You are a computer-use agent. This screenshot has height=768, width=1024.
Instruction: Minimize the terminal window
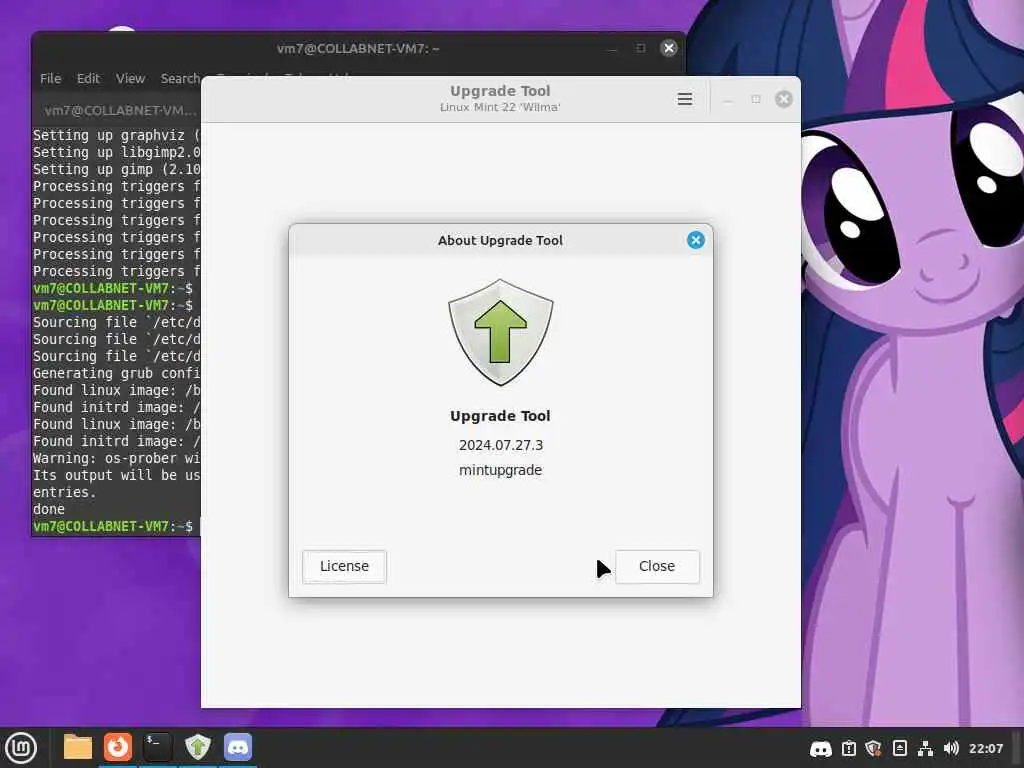613,48
